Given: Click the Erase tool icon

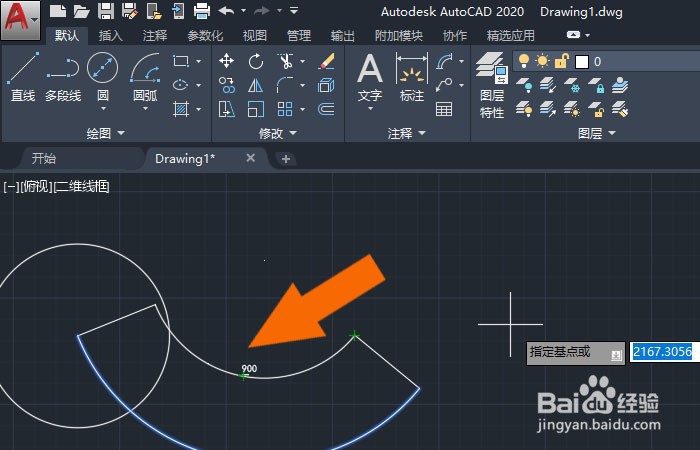Looking at the screenshot, I should click(327, 61).
